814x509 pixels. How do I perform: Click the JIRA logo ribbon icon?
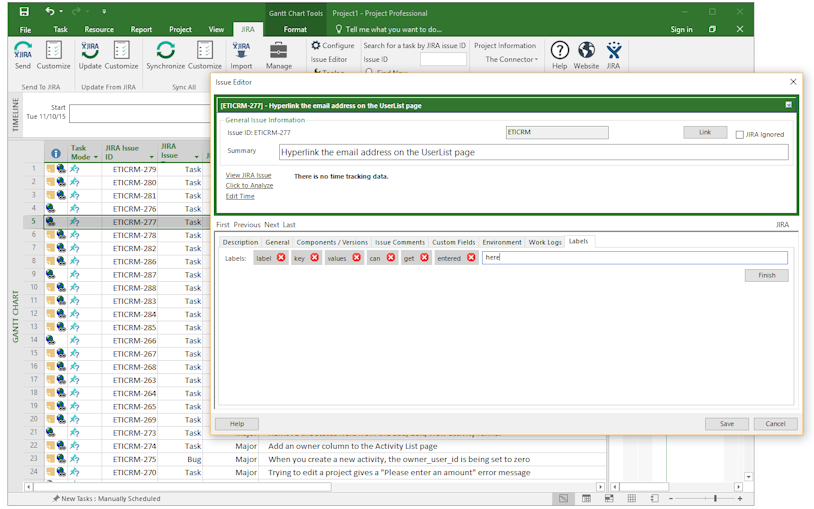[614, 50]
